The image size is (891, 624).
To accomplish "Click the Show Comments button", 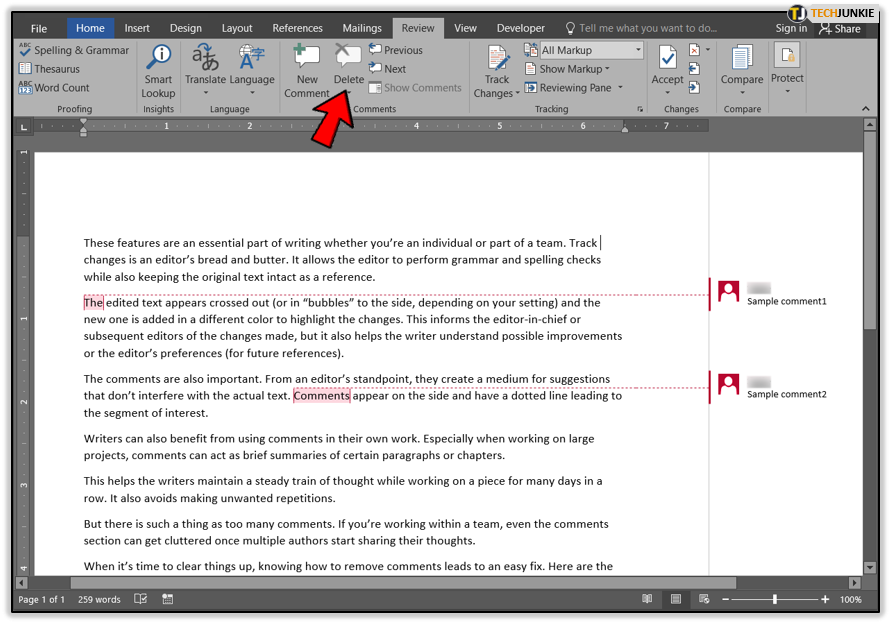I will [415, 88].
